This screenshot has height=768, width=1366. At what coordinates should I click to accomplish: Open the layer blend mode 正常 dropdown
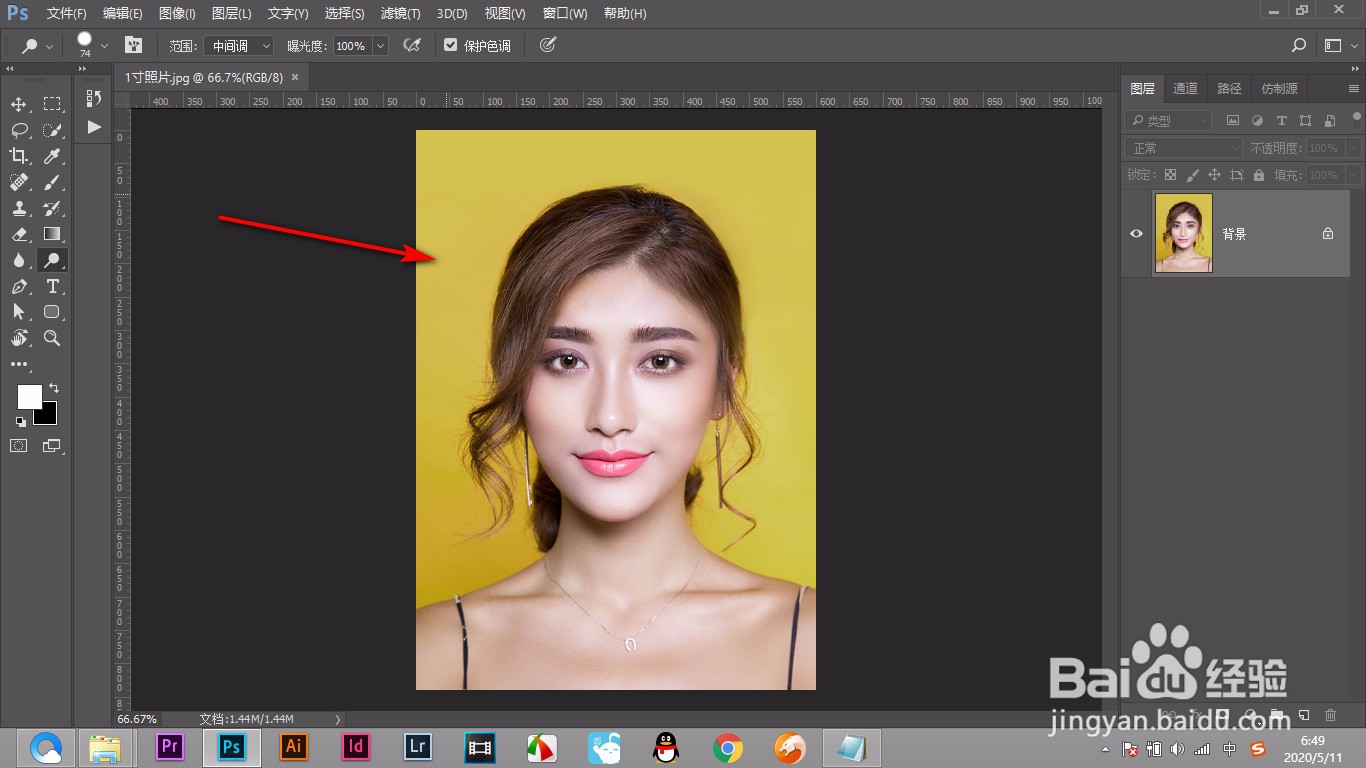tap(1184, 148)
